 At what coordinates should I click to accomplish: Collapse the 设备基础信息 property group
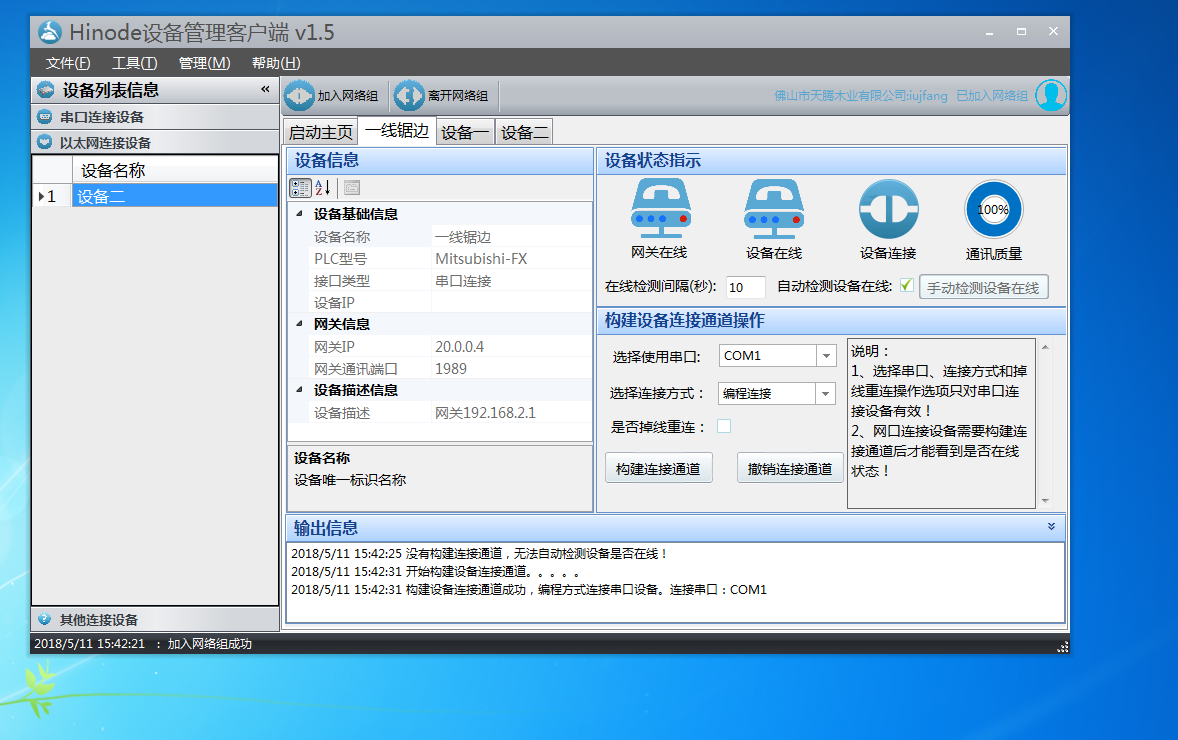(x=301, y=214)
